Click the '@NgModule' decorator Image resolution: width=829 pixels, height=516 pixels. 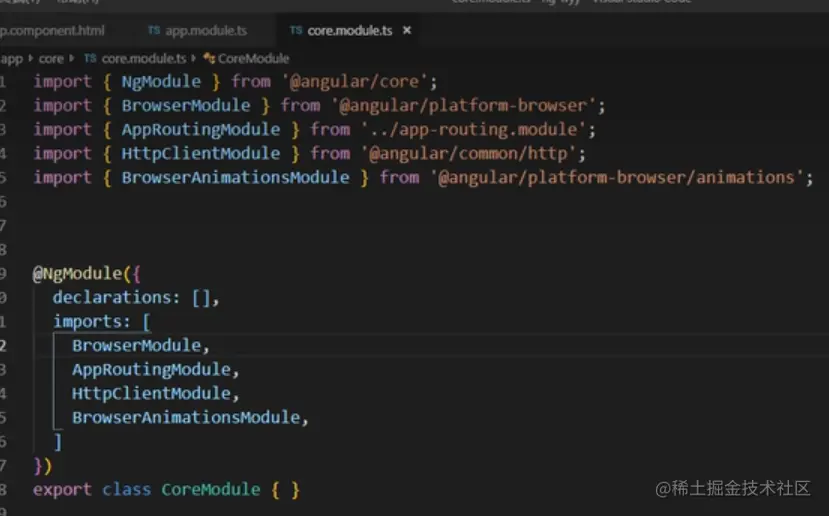pos(77,273)
